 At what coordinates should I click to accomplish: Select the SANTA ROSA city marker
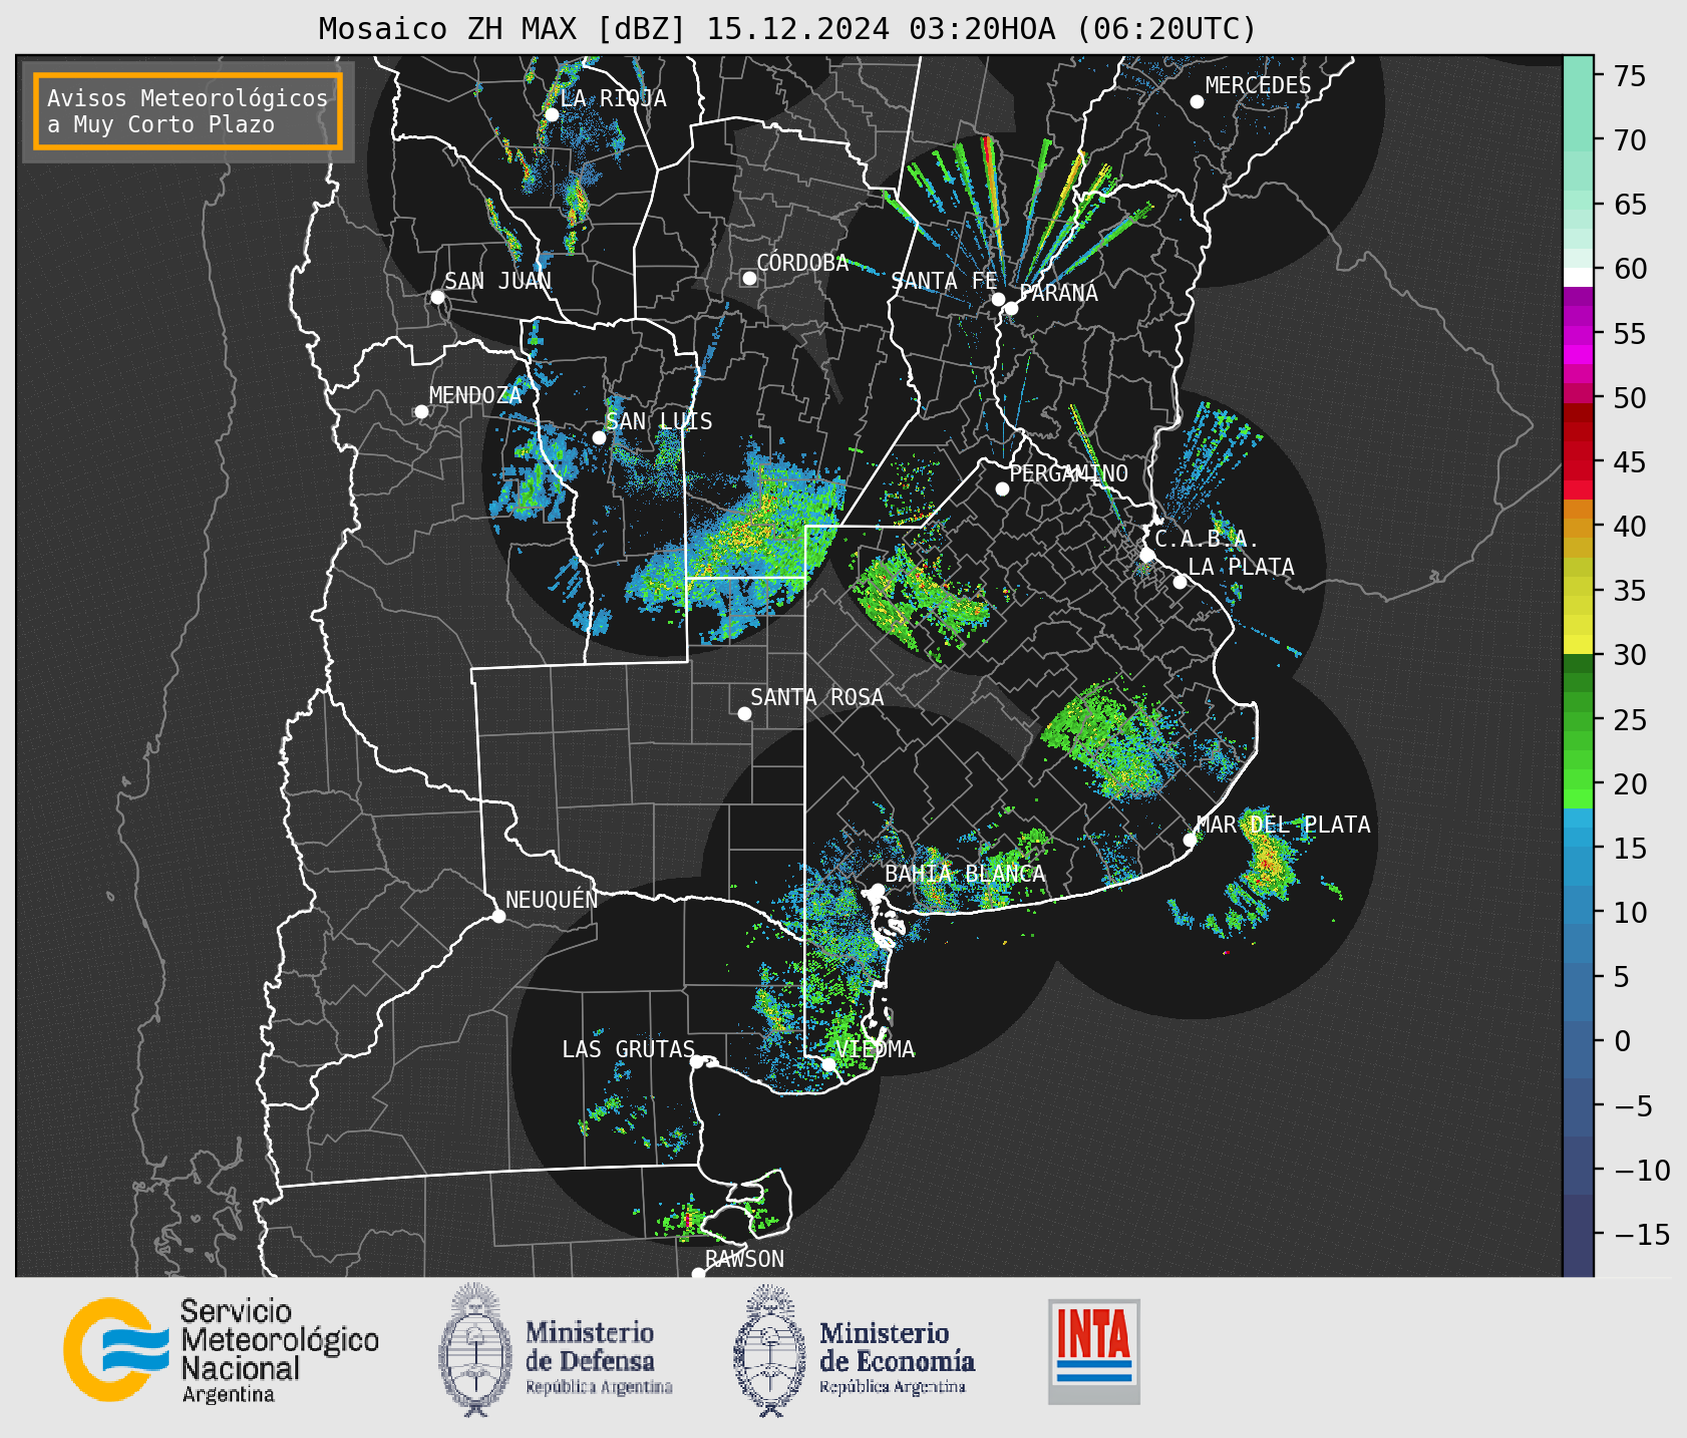click(x=744, y=713)
